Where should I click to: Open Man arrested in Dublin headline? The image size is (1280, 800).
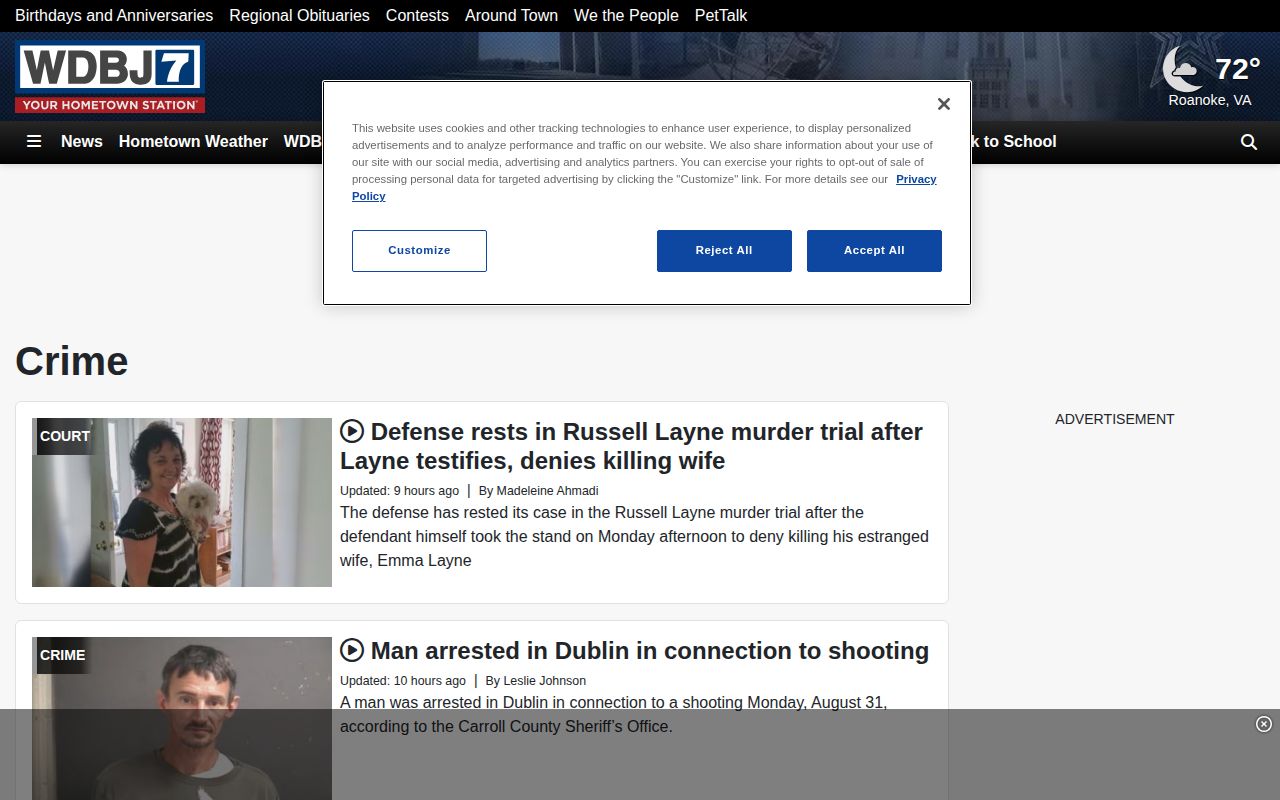pos(650,650)
